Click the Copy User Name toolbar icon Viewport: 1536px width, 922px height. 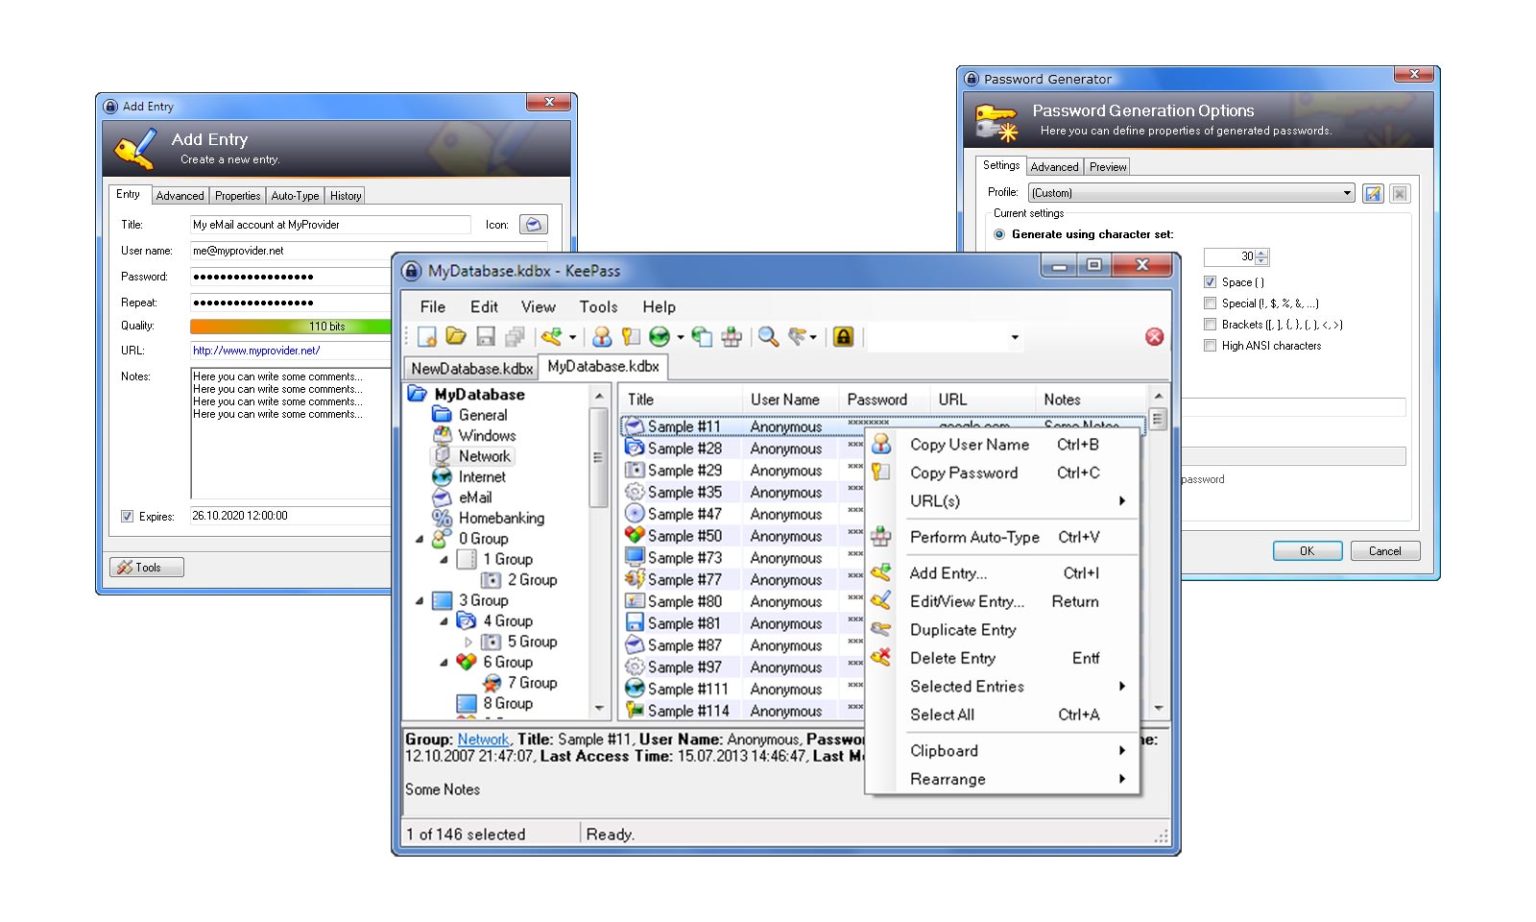pos(601,337)
